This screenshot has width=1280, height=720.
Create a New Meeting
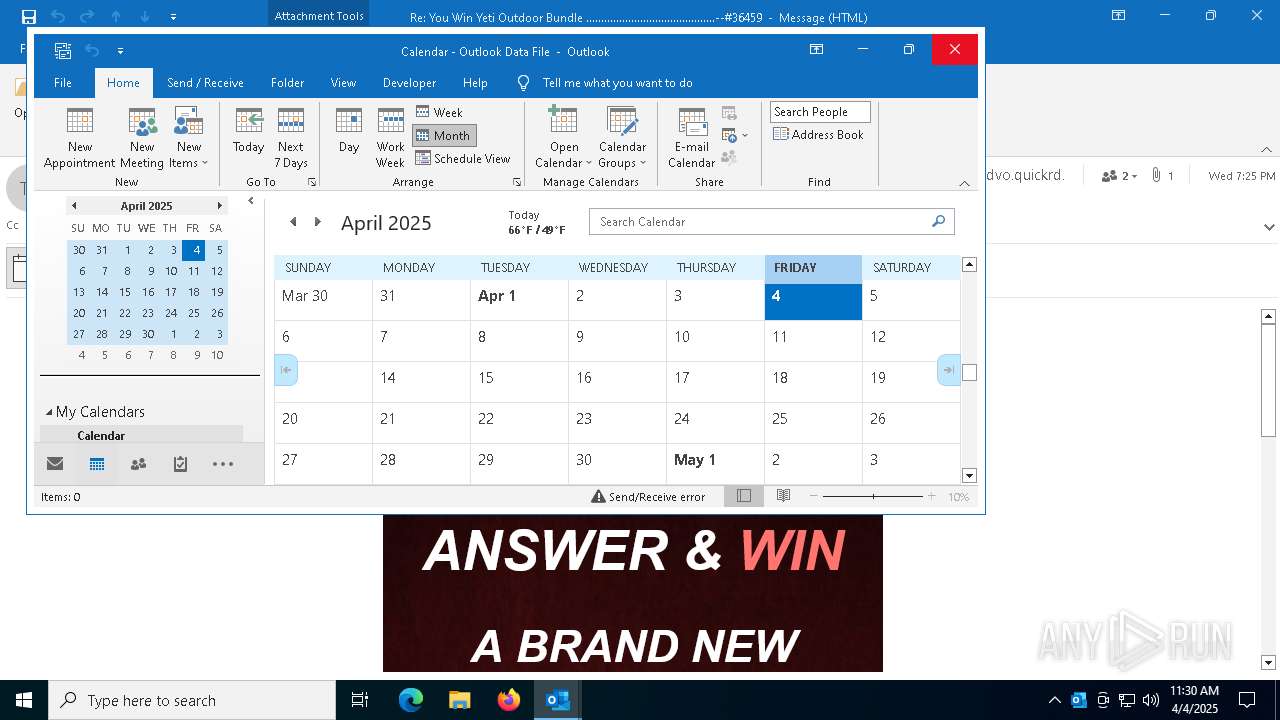[142, 137]
